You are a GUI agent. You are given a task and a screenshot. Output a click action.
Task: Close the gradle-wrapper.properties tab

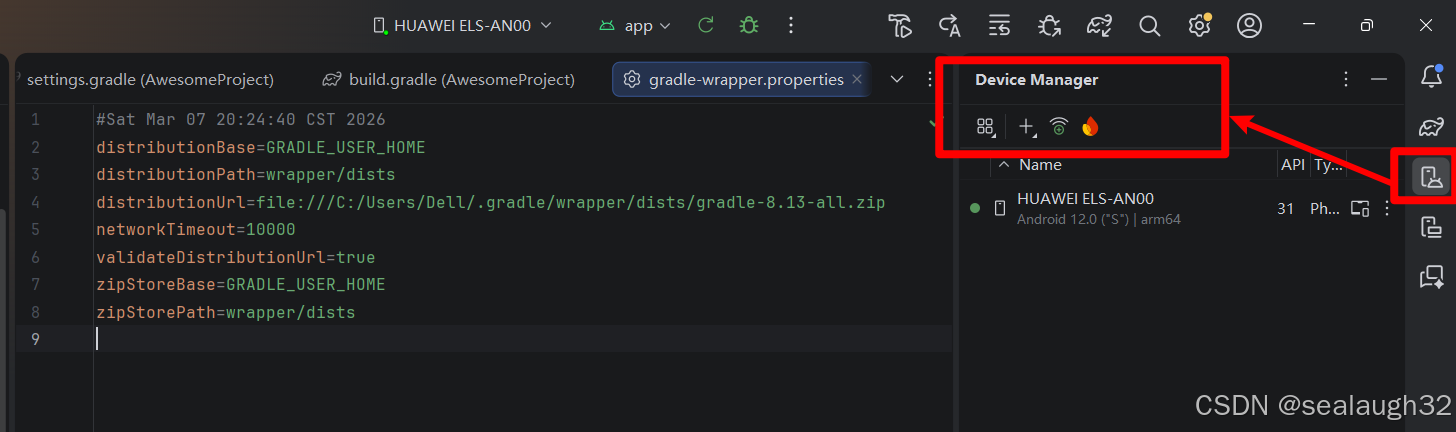click(857, 79)
